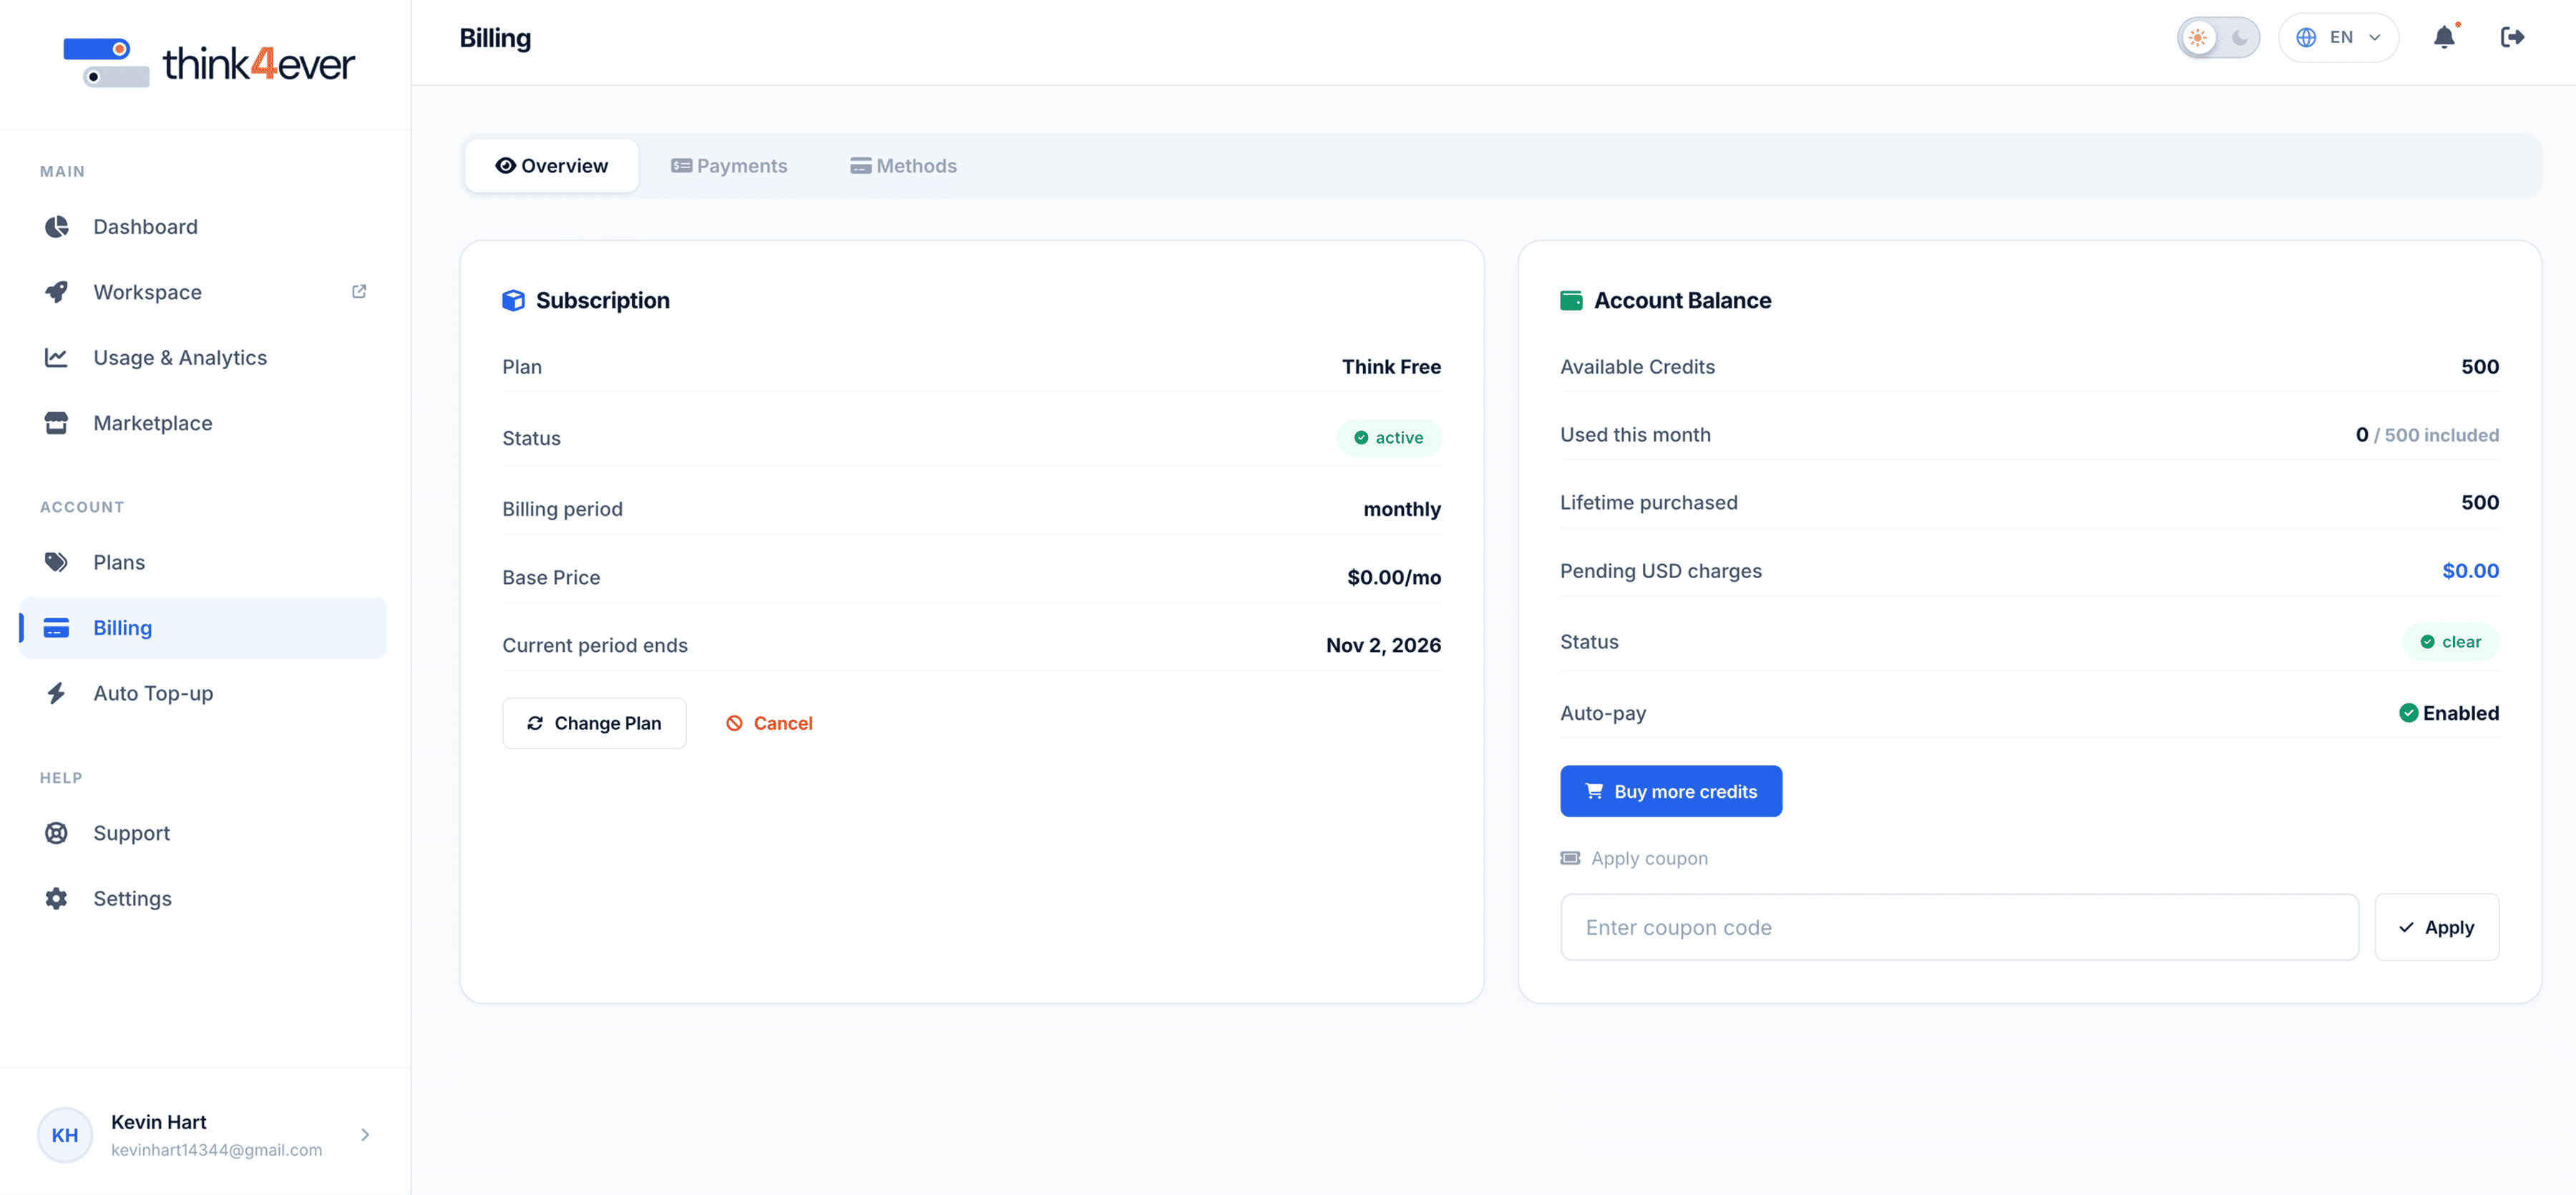This screenshot has height=1195, width=2576.
Task: Click the think4ever logo
Action: pos(208,63)
